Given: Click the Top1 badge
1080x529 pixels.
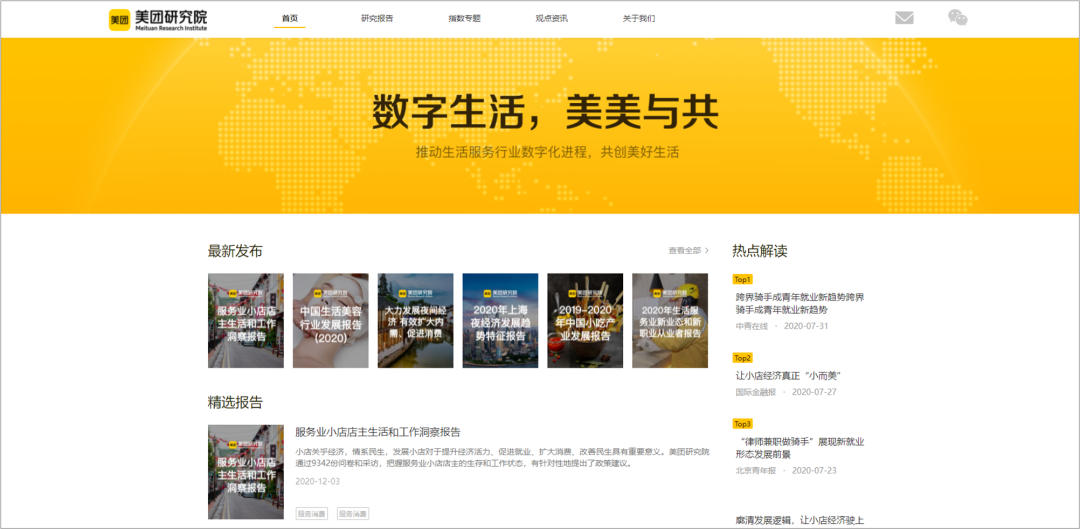Looking at the screenshot, I should [743, 279].
